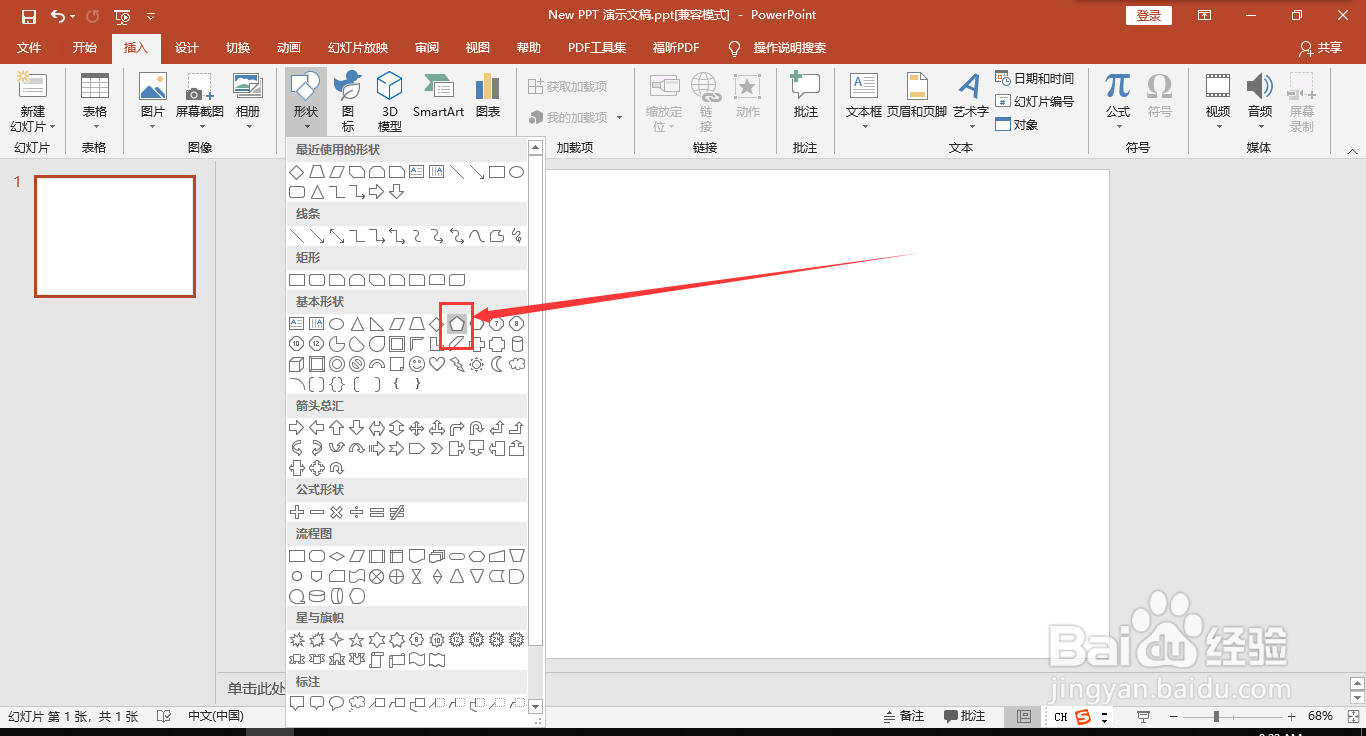This screenshot has height=736, width=1366.
Task: Choose the flowchart collate hourglass shape
Action: pos(417,576)
